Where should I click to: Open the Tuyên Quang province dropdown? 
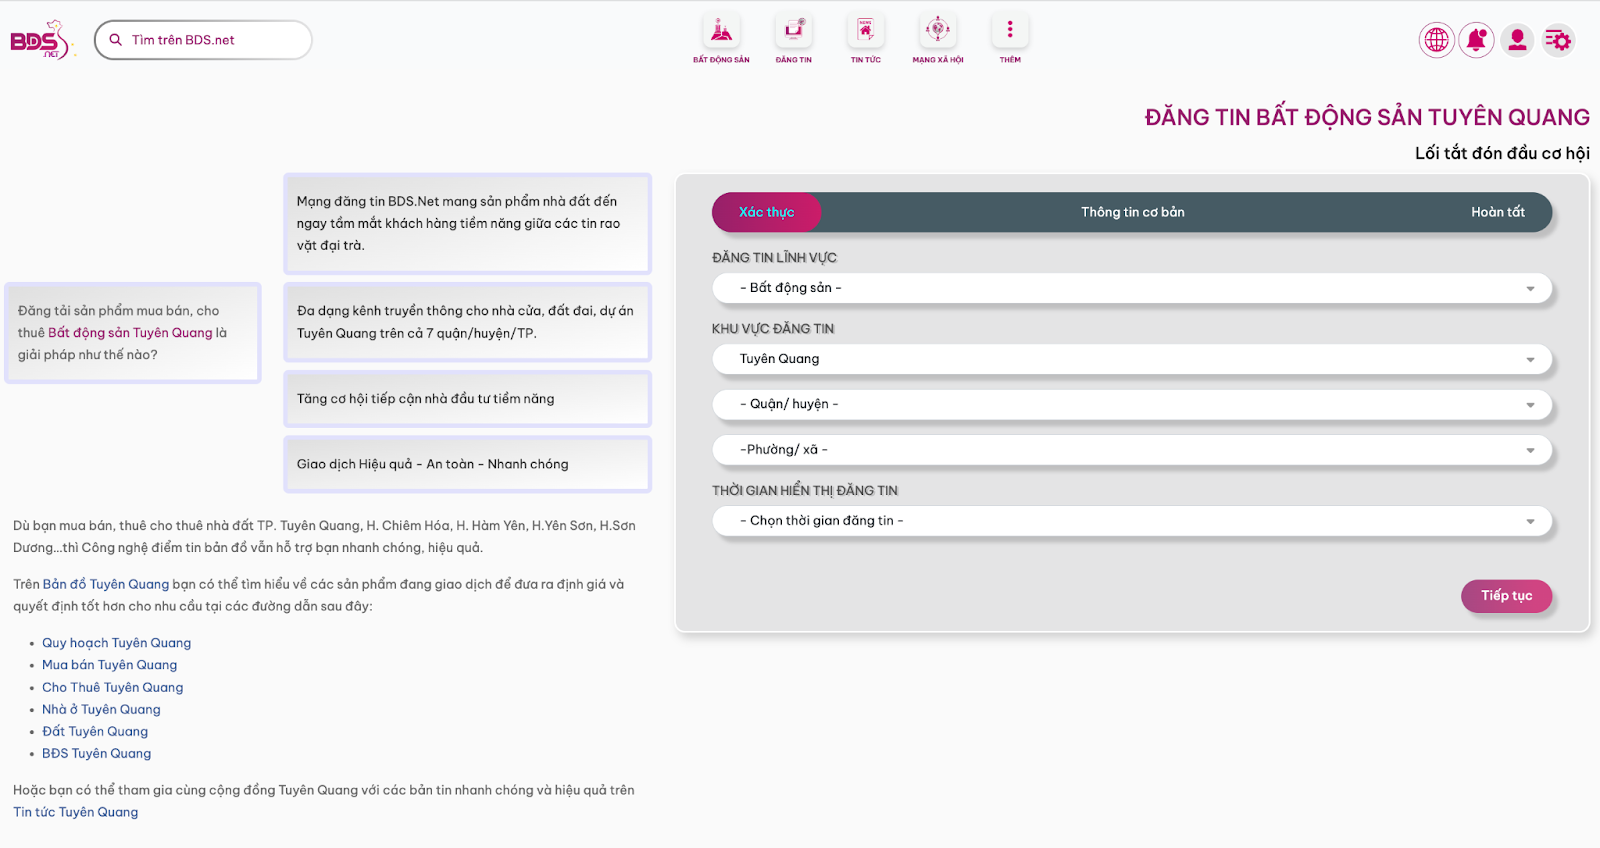click(x=1132, y=359)
